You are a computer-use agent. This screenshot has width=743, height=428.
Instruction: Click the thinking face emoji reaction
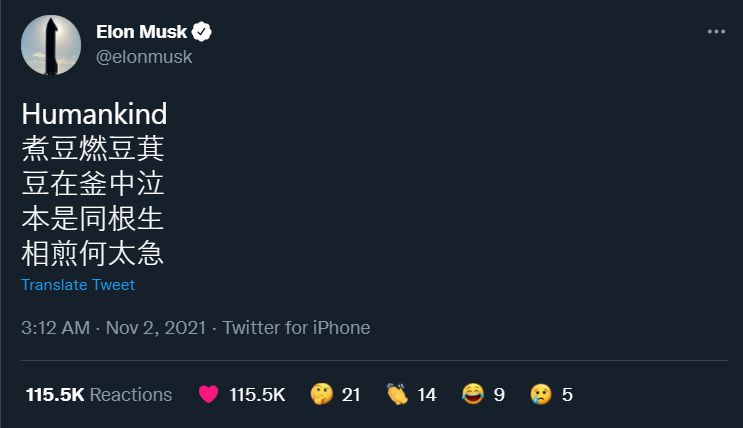coord(321,395)
